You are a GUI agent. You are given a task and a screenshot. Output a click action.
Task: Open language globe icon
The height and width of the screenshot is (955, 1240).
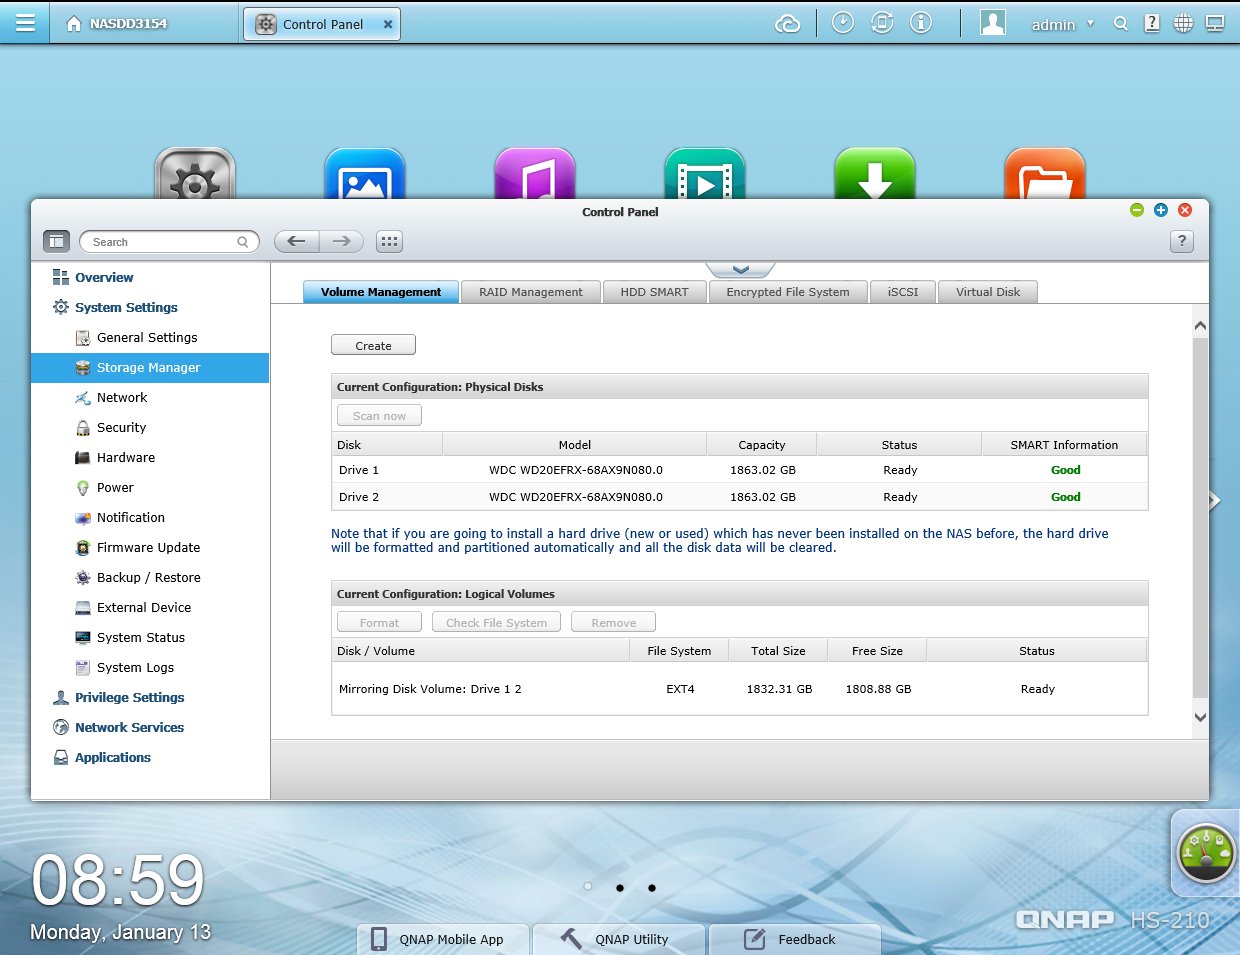[1183, 23]
